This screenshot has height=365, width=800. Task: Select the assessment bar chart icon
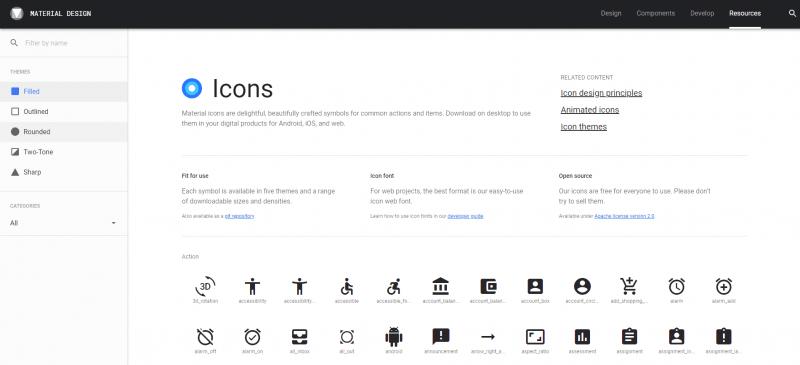(582, 336)
